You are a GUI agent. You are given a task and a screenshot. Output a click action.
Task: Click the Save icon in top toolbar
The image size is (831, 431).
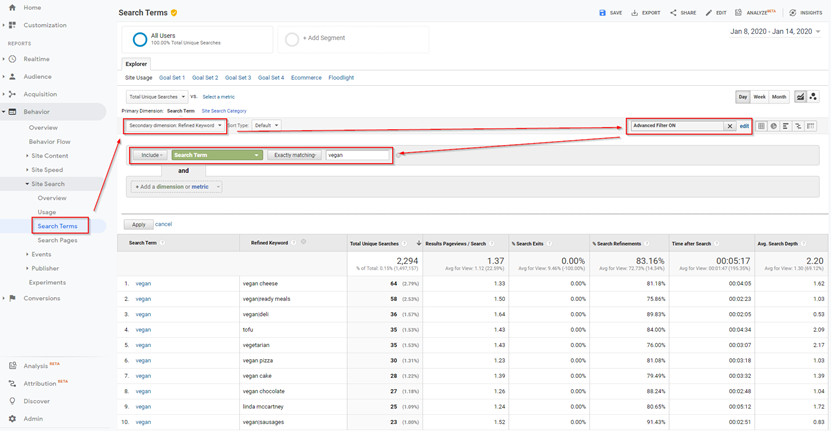602,13
